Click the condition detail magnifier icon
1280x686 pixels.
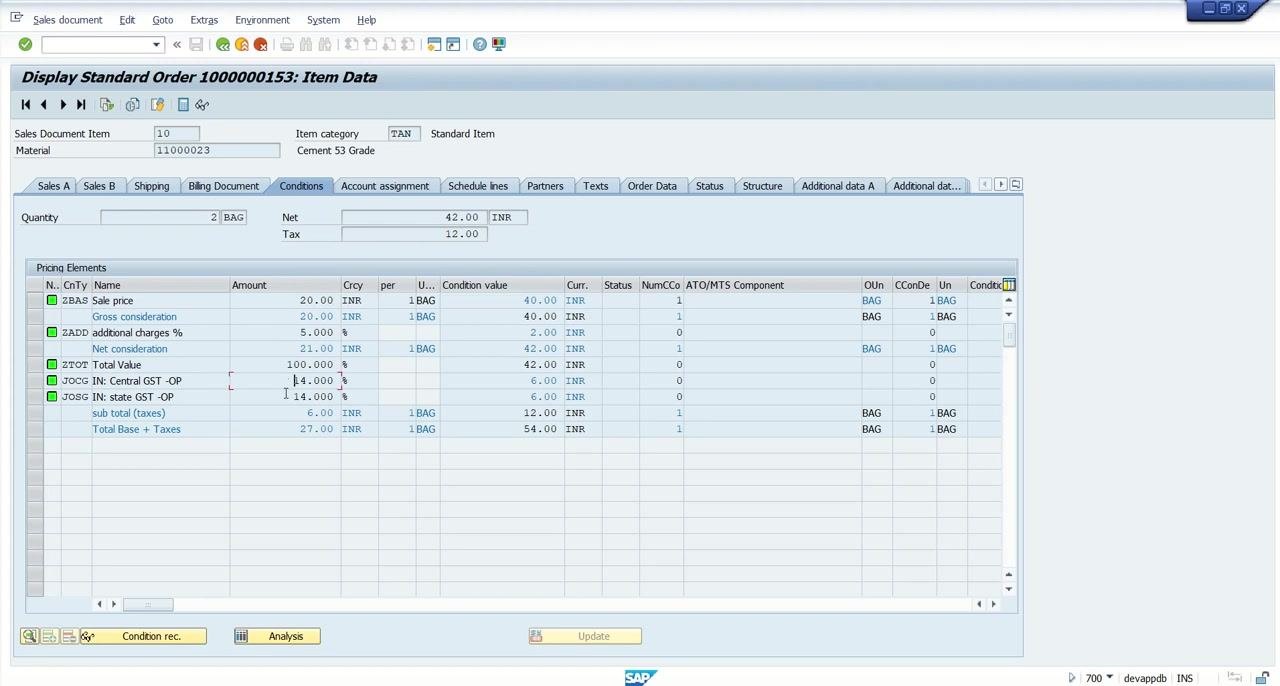coord(29,636)
